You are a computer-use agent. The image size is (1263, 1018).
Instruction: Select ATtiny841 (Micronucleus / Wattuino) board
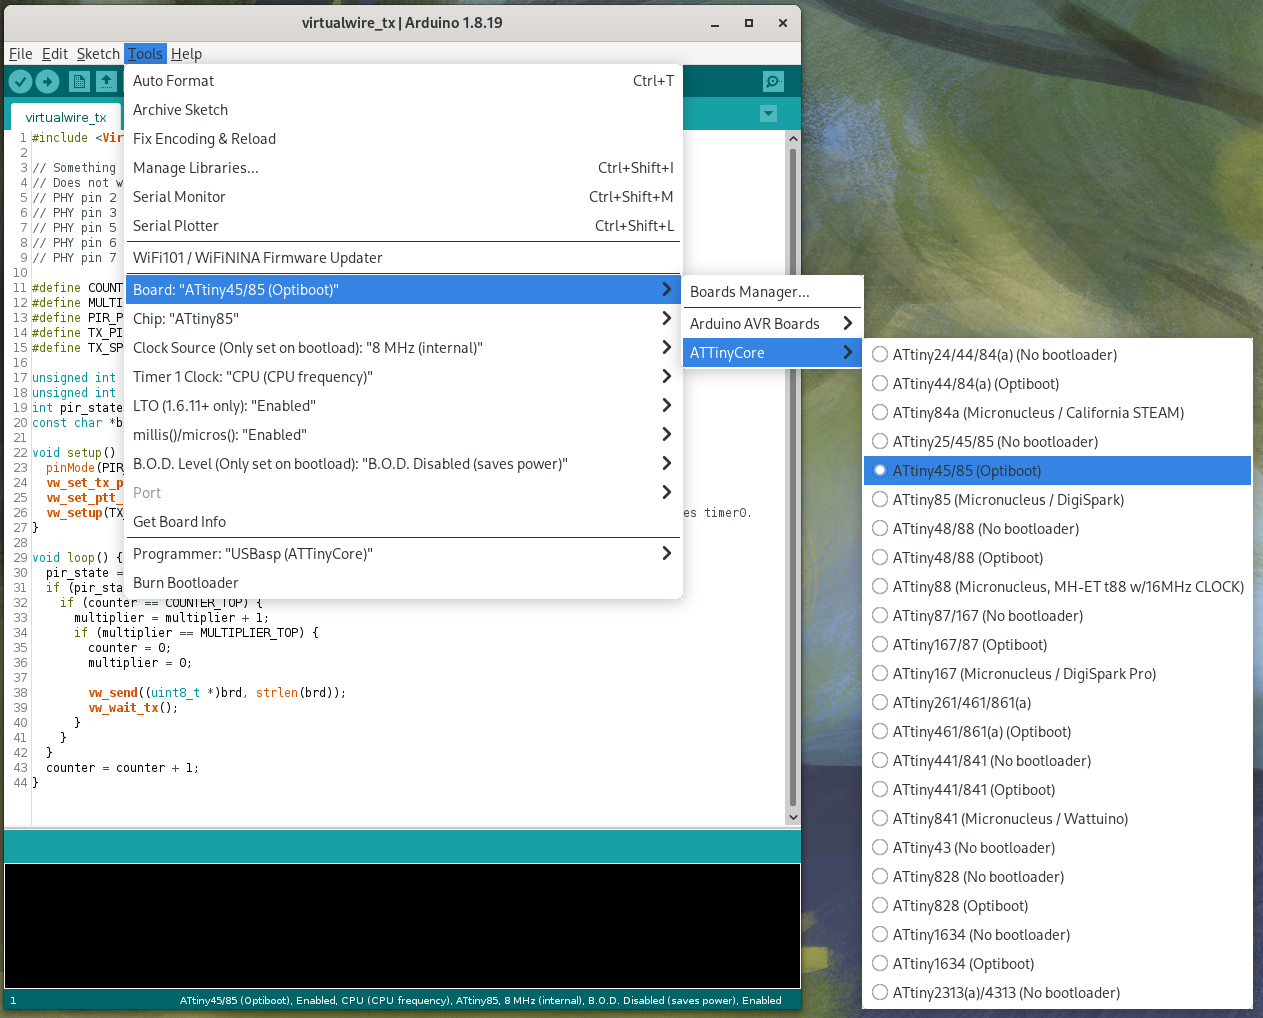(1057, 819)
